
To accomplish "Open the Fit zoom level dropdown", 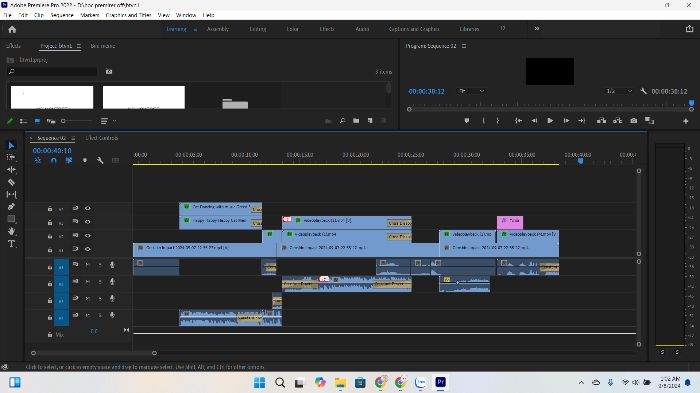I will coord(471,91).
